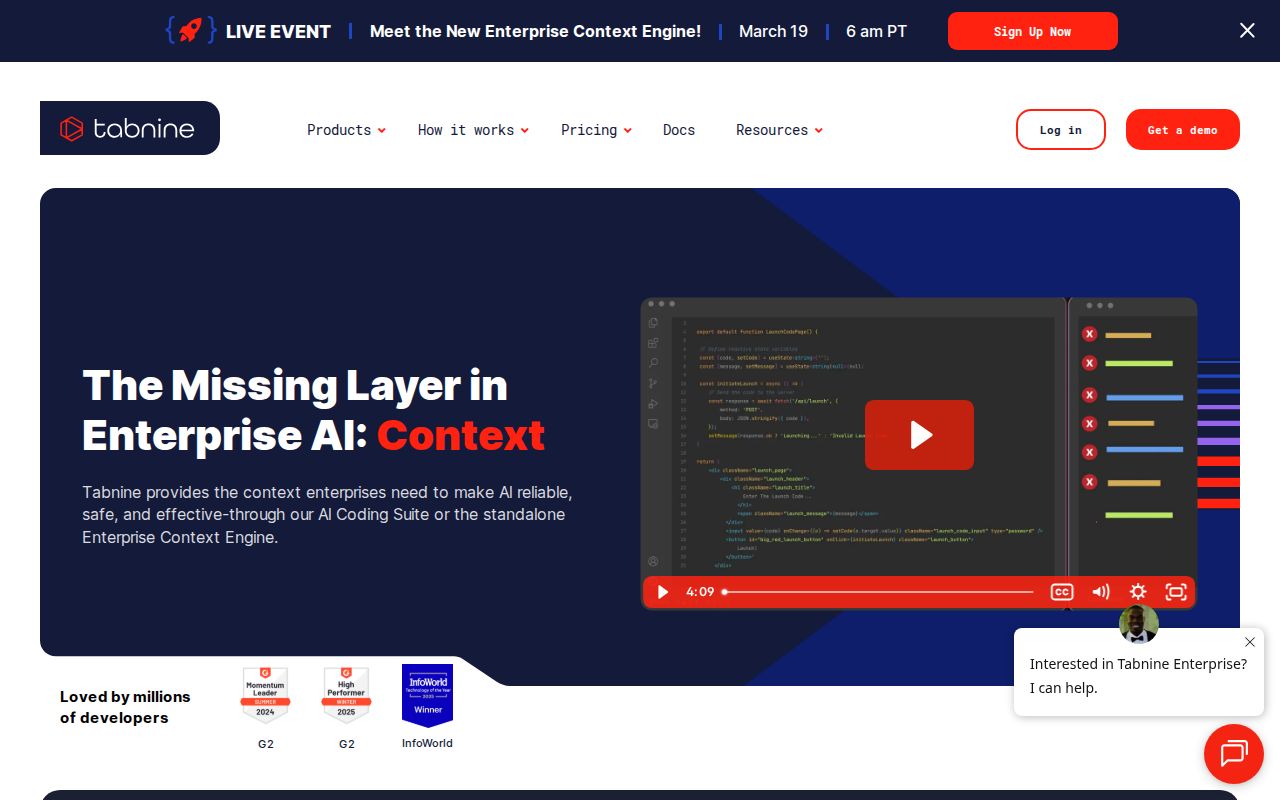Click the Sign Up Now button
1280x800 pixels.
[1032, 31]
